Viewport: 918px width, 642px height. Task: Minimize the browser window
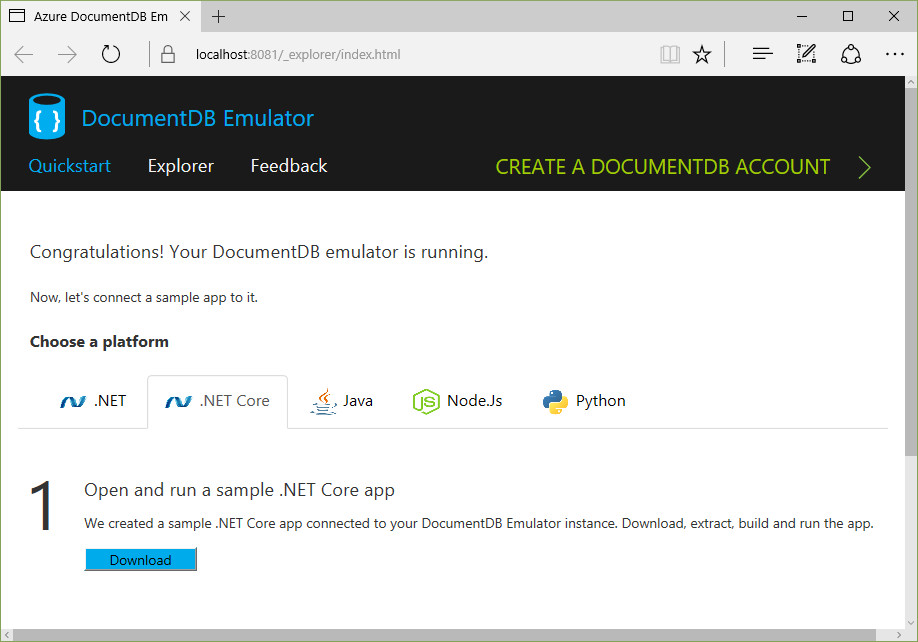802,16
